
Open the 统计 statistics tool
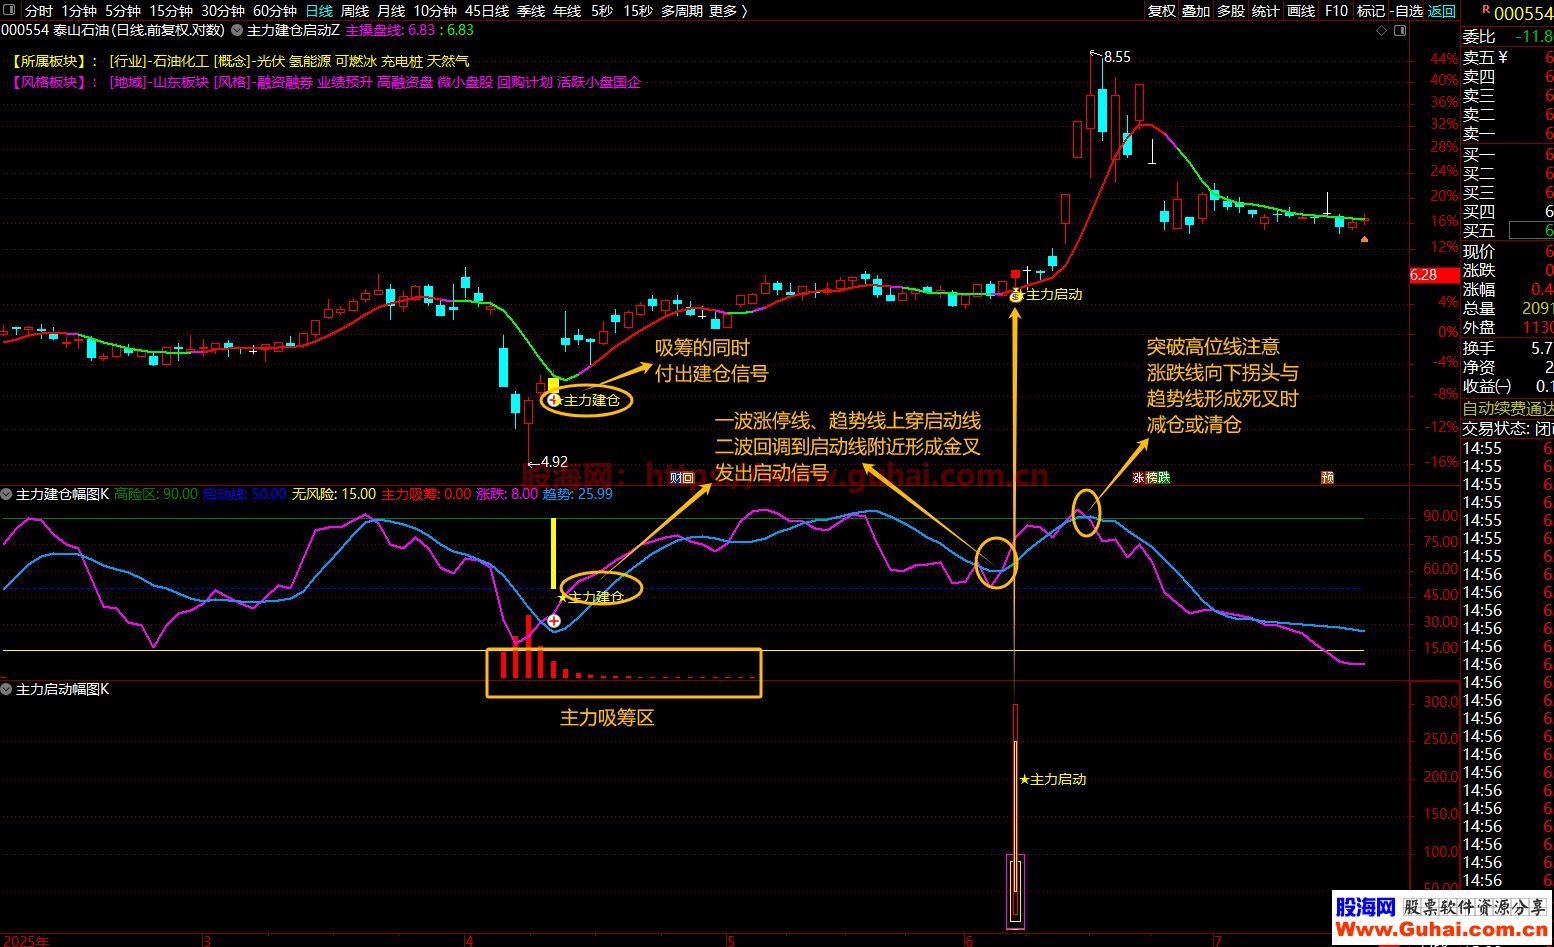point(1266,11)
